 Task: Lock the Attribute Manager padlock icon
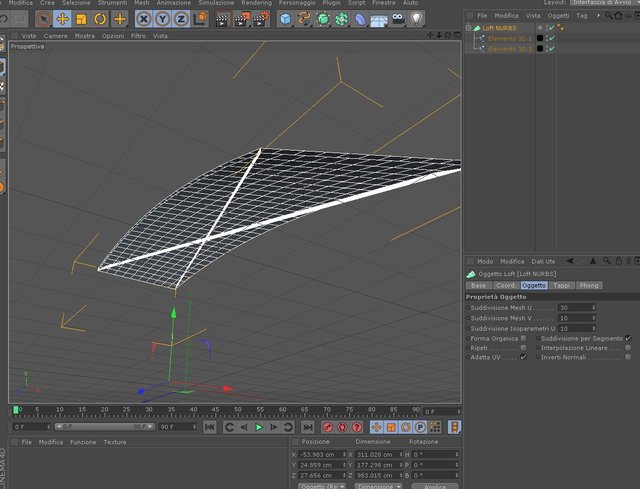(x=619, y=261)
